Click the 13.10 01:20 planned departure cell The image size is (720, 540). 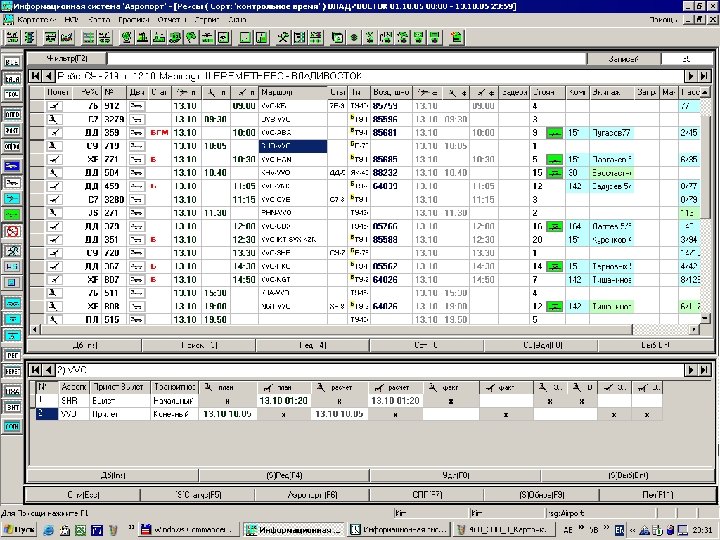coord(283,401)
